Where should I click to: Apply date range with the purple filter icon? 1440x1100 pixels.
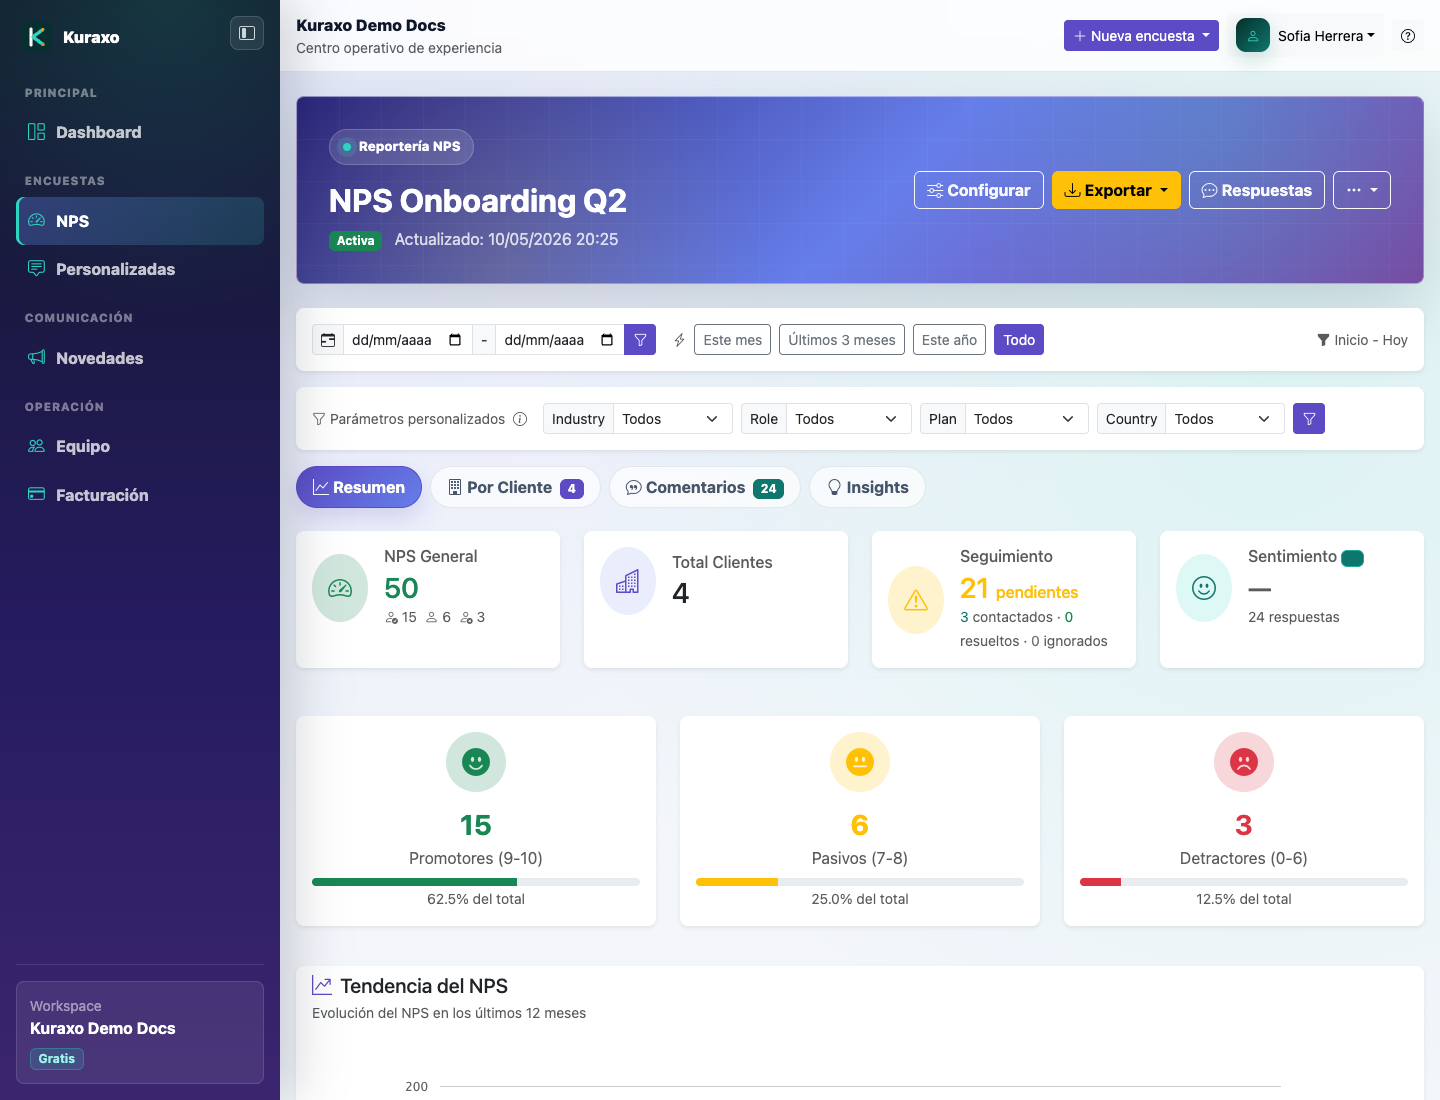click(640, 340)
